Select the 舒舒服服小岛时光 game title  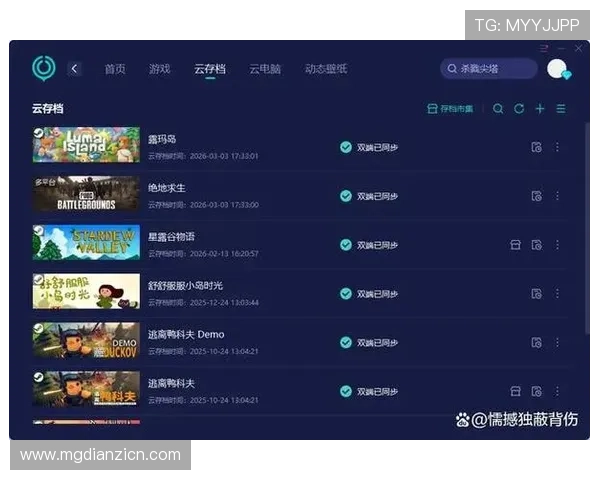tap(185, 286)
